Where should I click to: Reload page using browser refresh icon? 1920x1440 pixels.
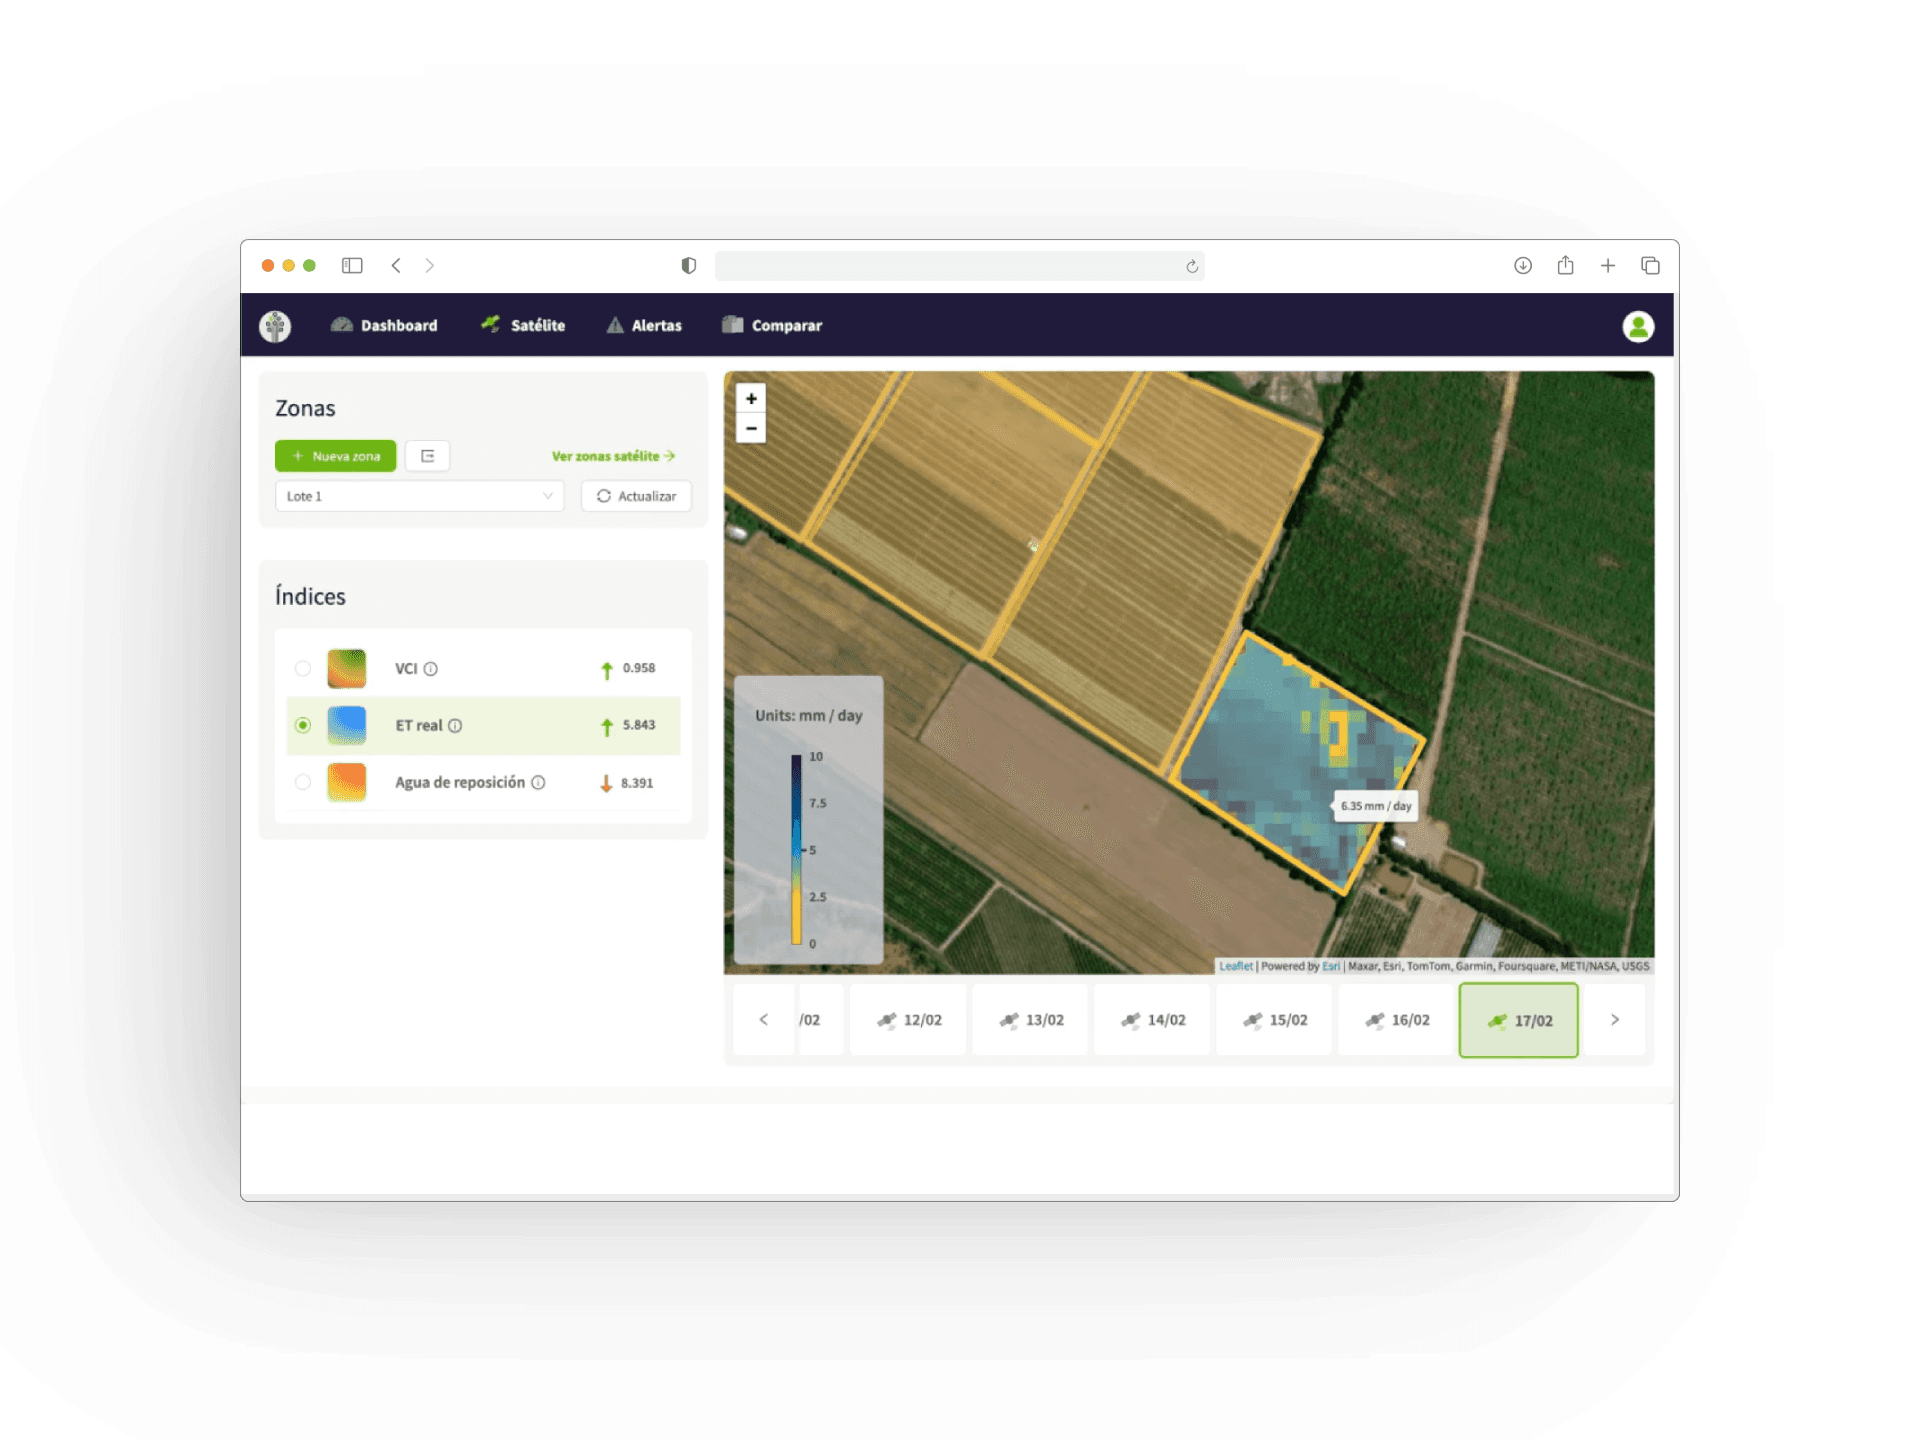tap(1192, 266)
